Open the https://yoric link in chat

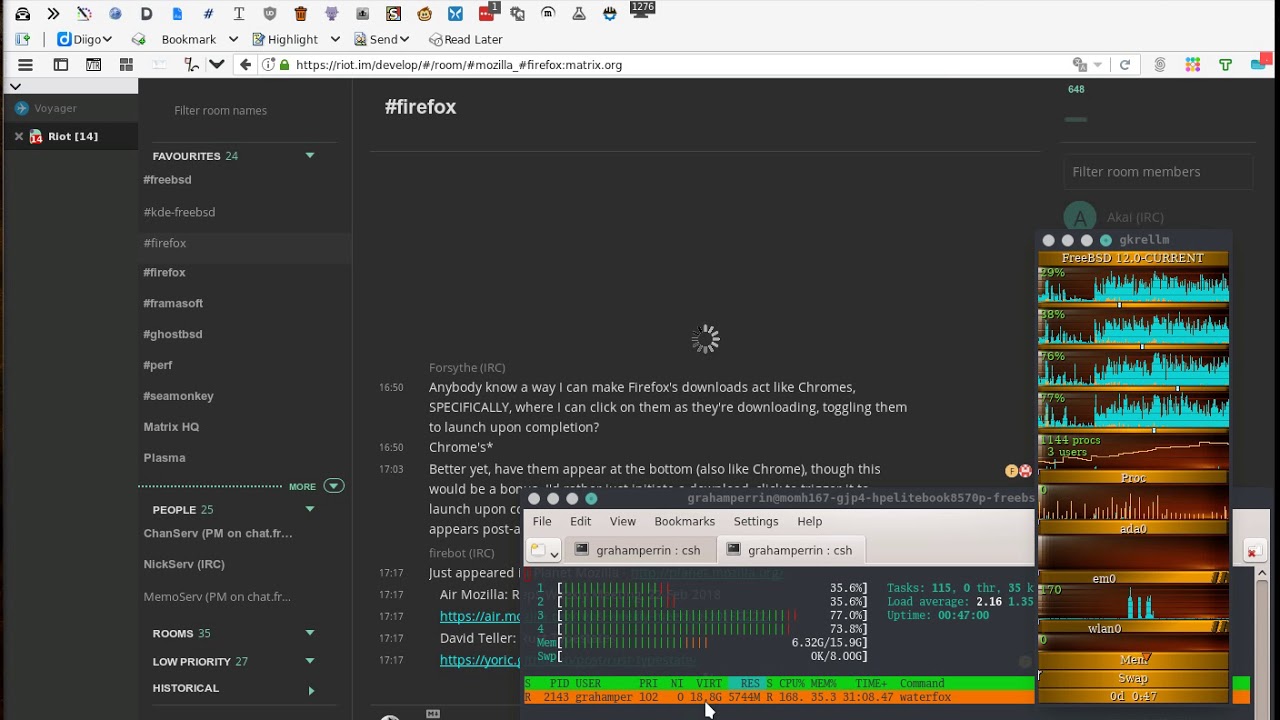(480, 660)
